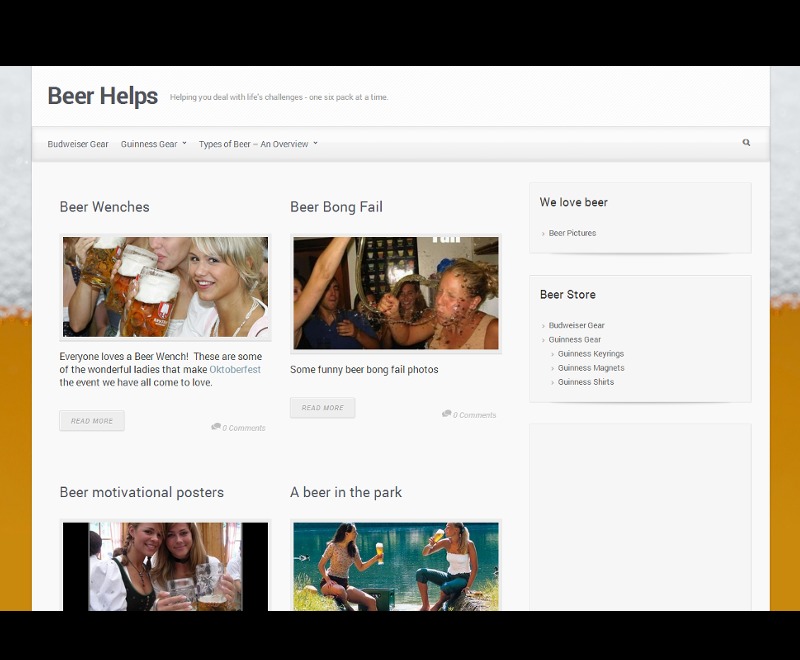The width and height of the screenshot is (800, 660).
Task: Open Guinness Keyrings sidebar link
Action: (591, 354)
